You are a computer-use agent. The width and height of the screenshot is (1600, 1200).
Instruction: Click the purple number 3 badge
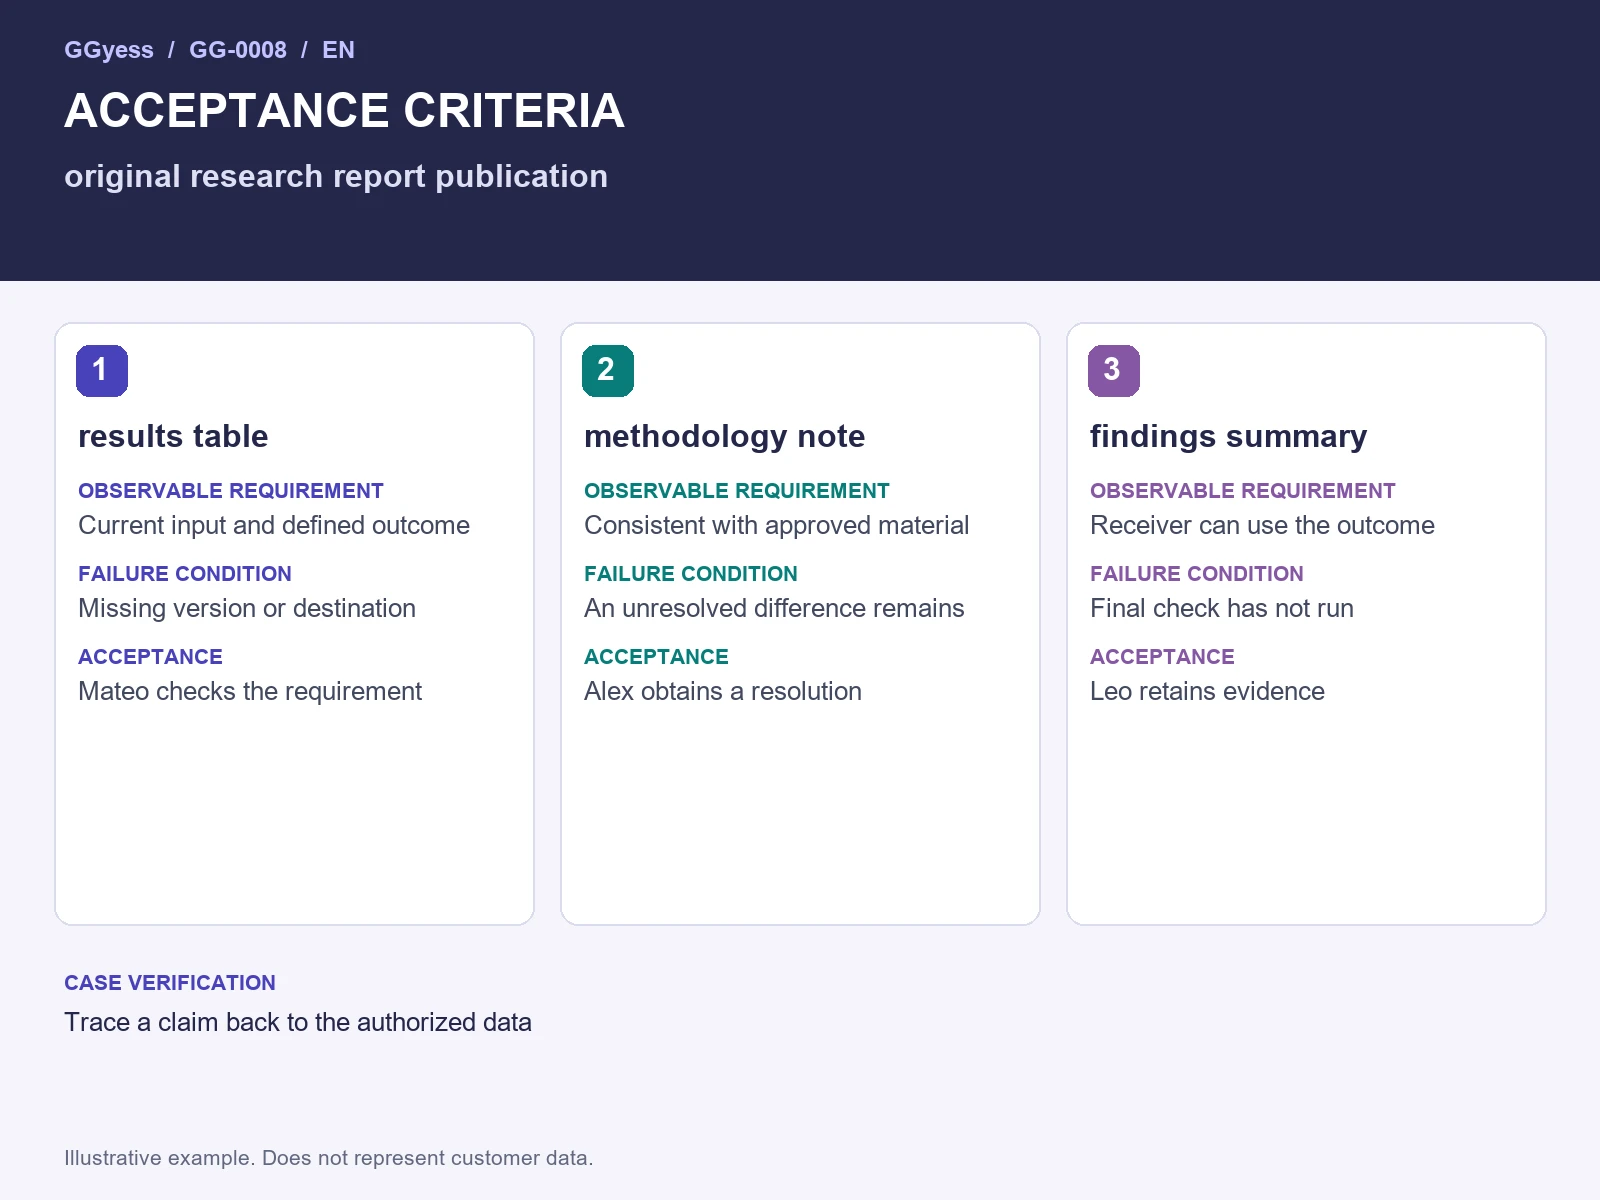[1114, 371]
